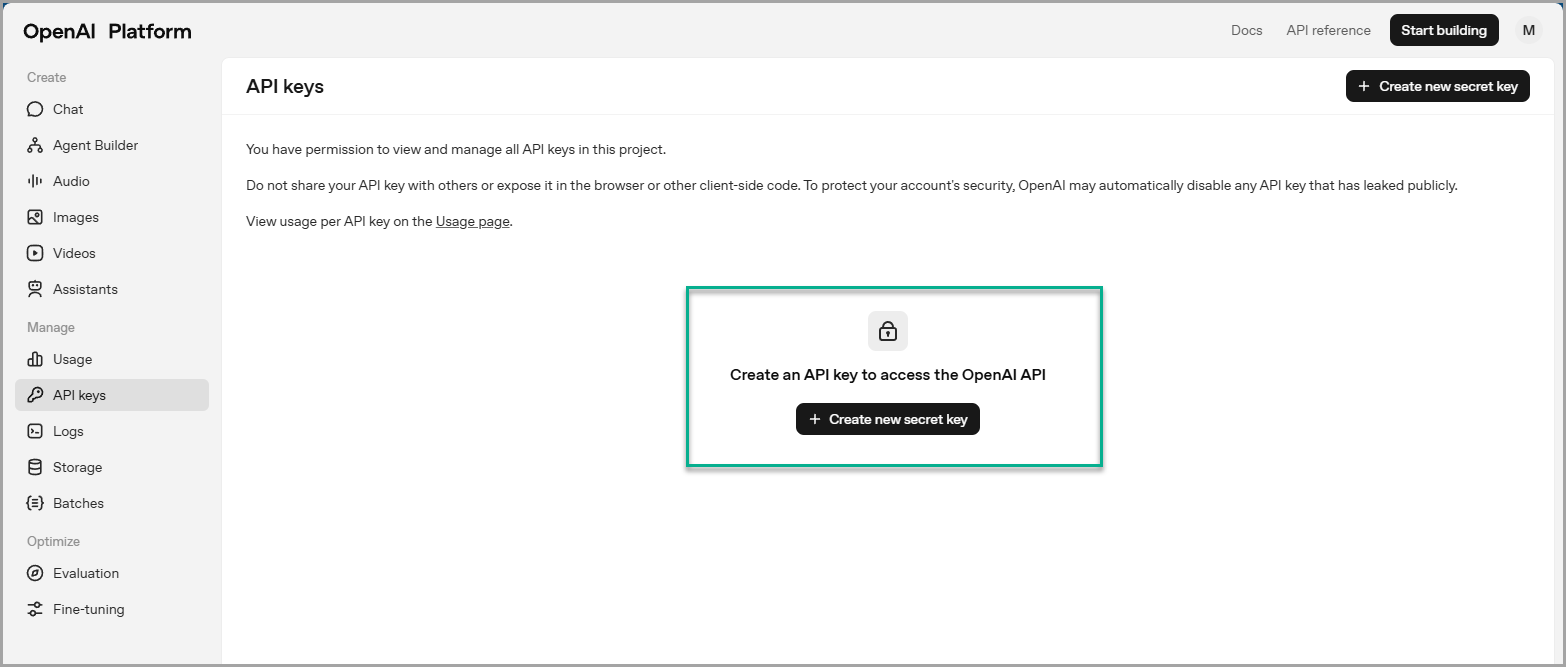Screen dimensions: 1566x667
Task: Click the lock icon in center card
Action: pyautogui.click(x=887, y=331)
